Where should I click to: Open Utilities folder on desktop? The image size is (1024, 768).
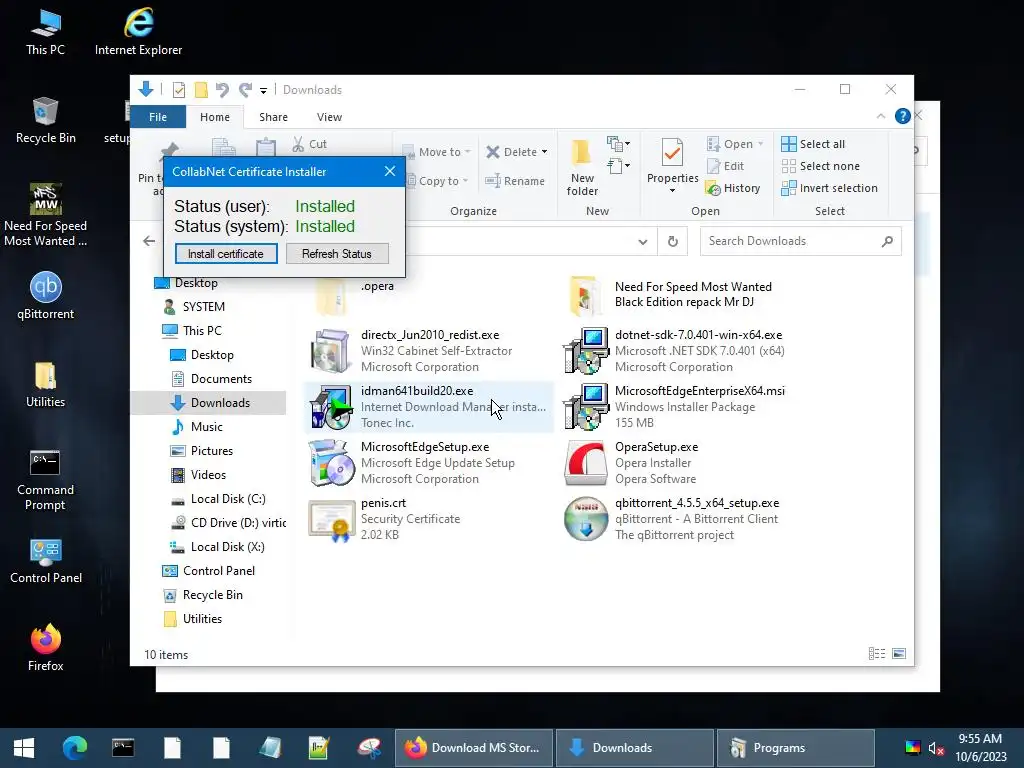pyautogui.click(x=46, y=385)
